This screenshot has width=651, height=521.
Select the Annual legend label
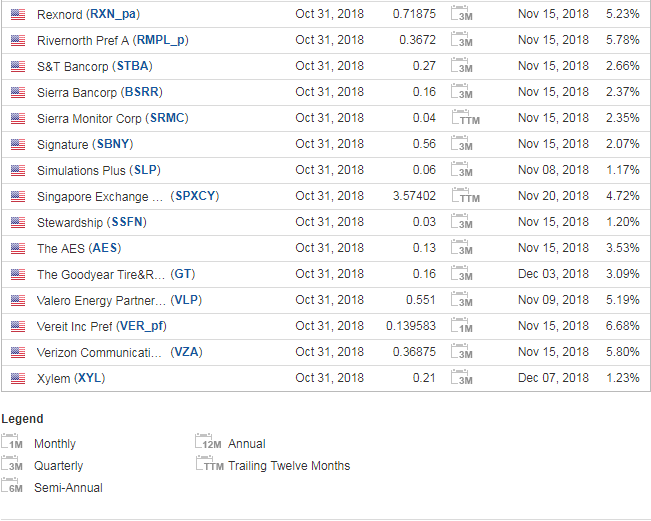click(247, 444)
